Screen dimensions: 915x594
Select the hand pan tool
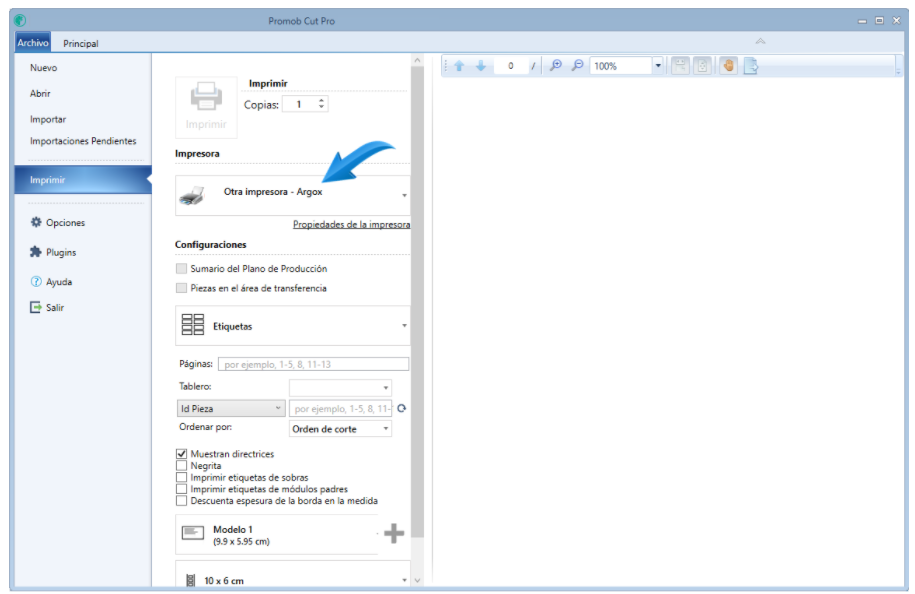pyautogui.click(x=728, y=65)
